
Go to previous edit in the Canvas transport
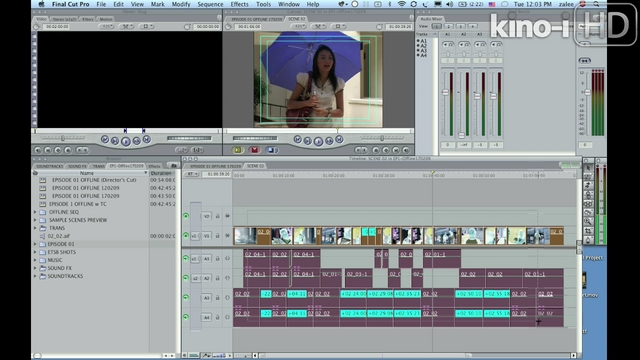(298, 140)
